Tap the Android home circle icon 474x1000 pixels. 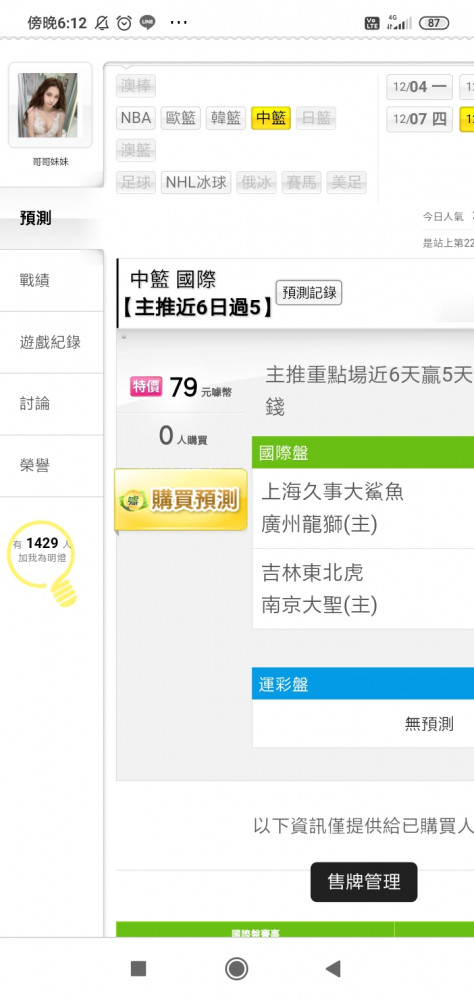237,968
